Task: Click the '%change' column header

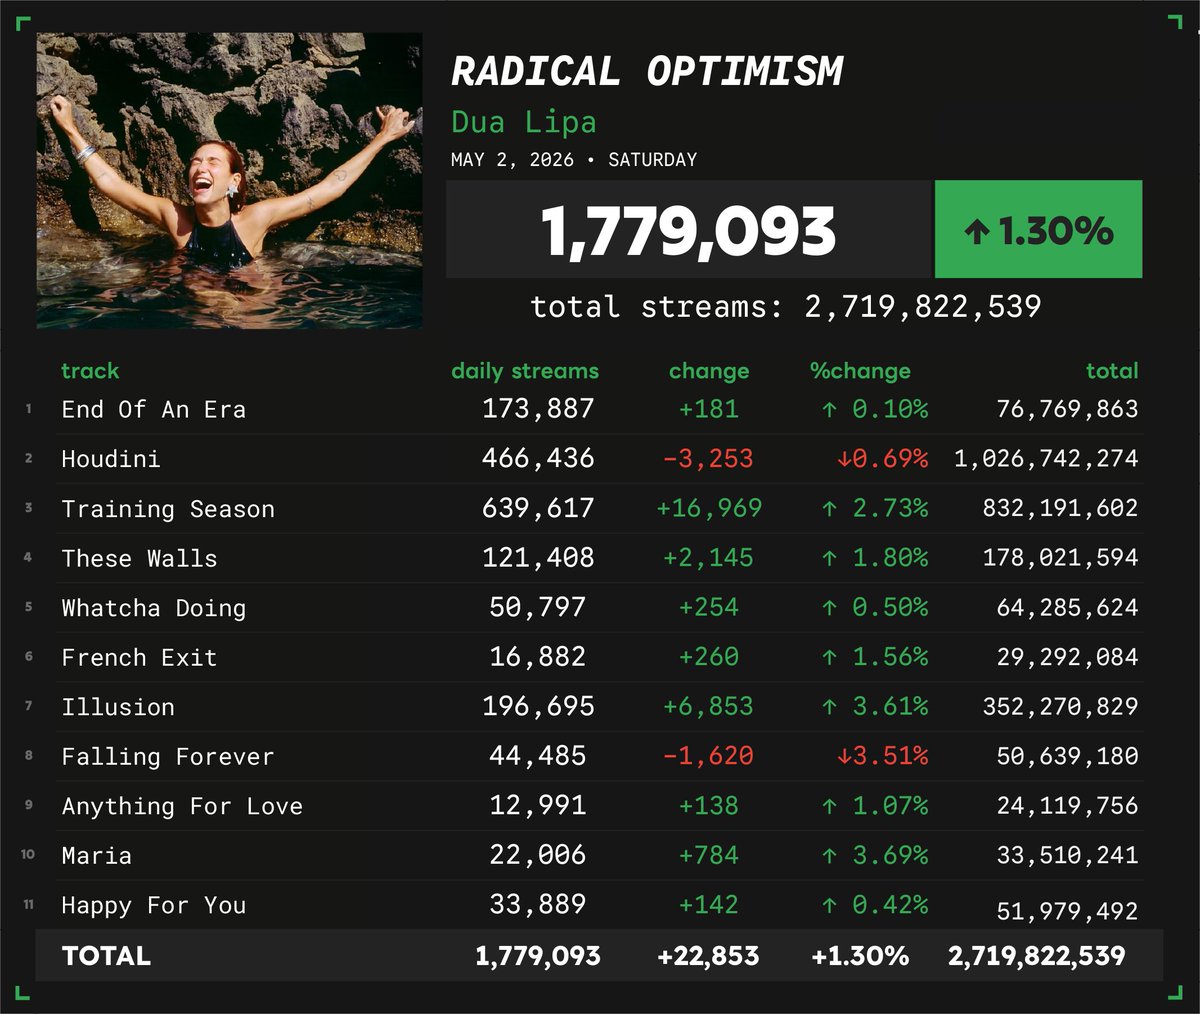Action: (860, 371)
